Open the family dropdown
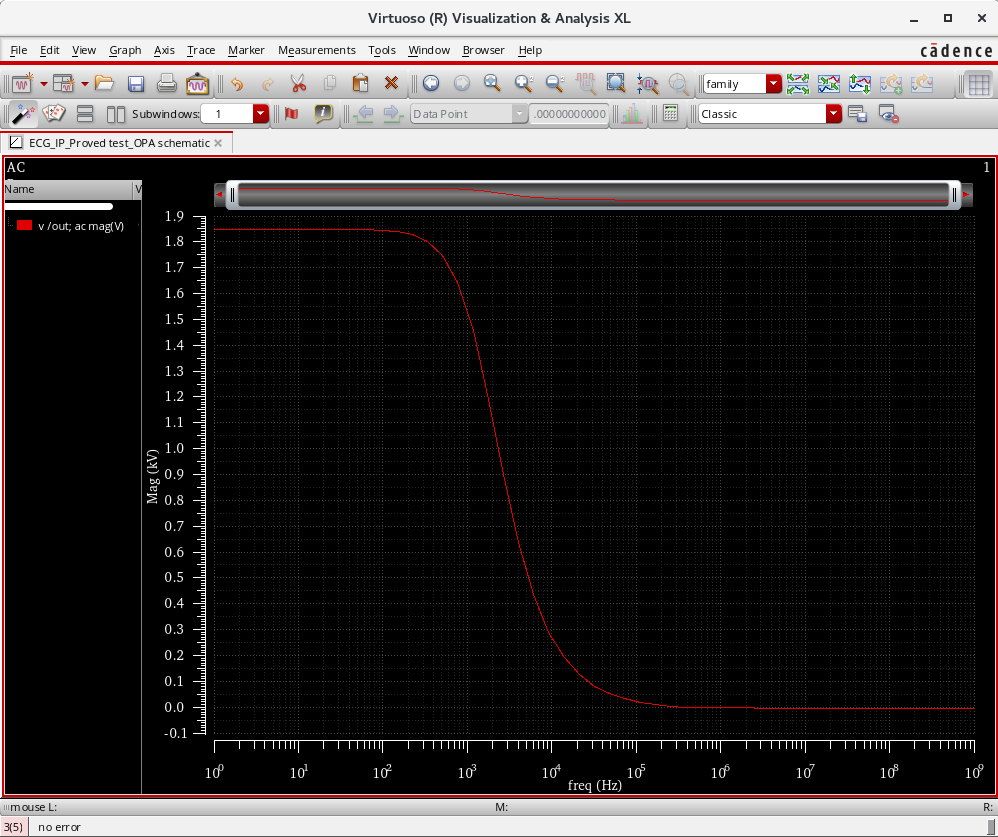998x837 pixels. pos(773,83)
